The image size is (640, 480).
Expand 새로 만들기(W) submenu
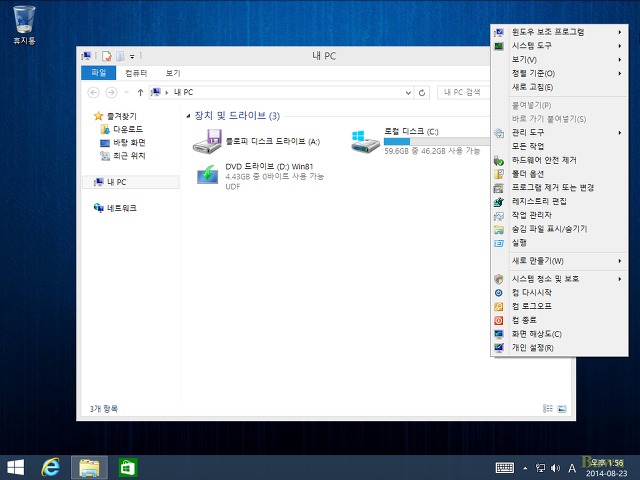point(559,261)
